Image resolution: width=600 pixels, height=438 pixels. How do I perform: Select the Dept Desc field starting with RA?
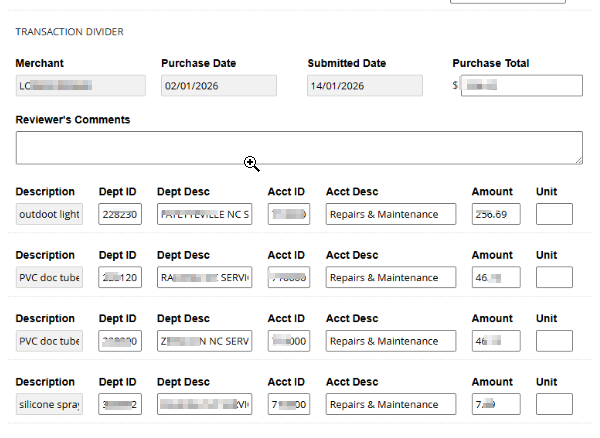(205, 277)
